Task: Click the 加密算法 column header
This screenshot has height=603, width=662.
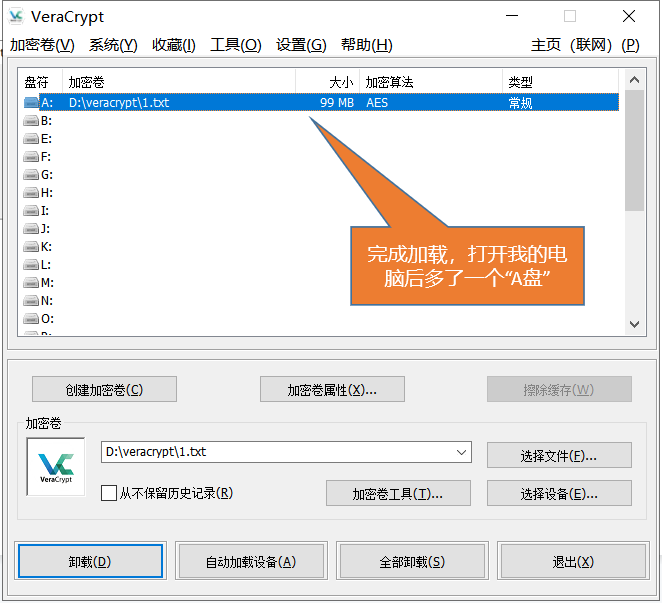Action: coord(431,81)
